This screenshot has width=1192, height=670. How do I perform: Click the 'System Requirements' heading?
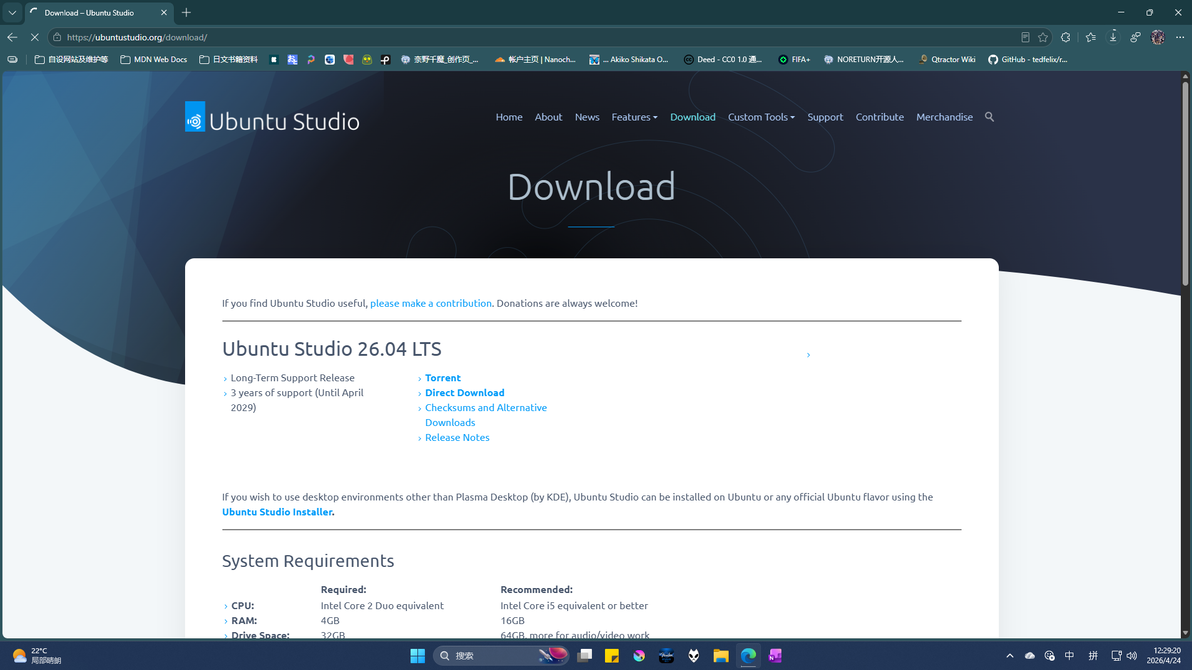[308, 561]
